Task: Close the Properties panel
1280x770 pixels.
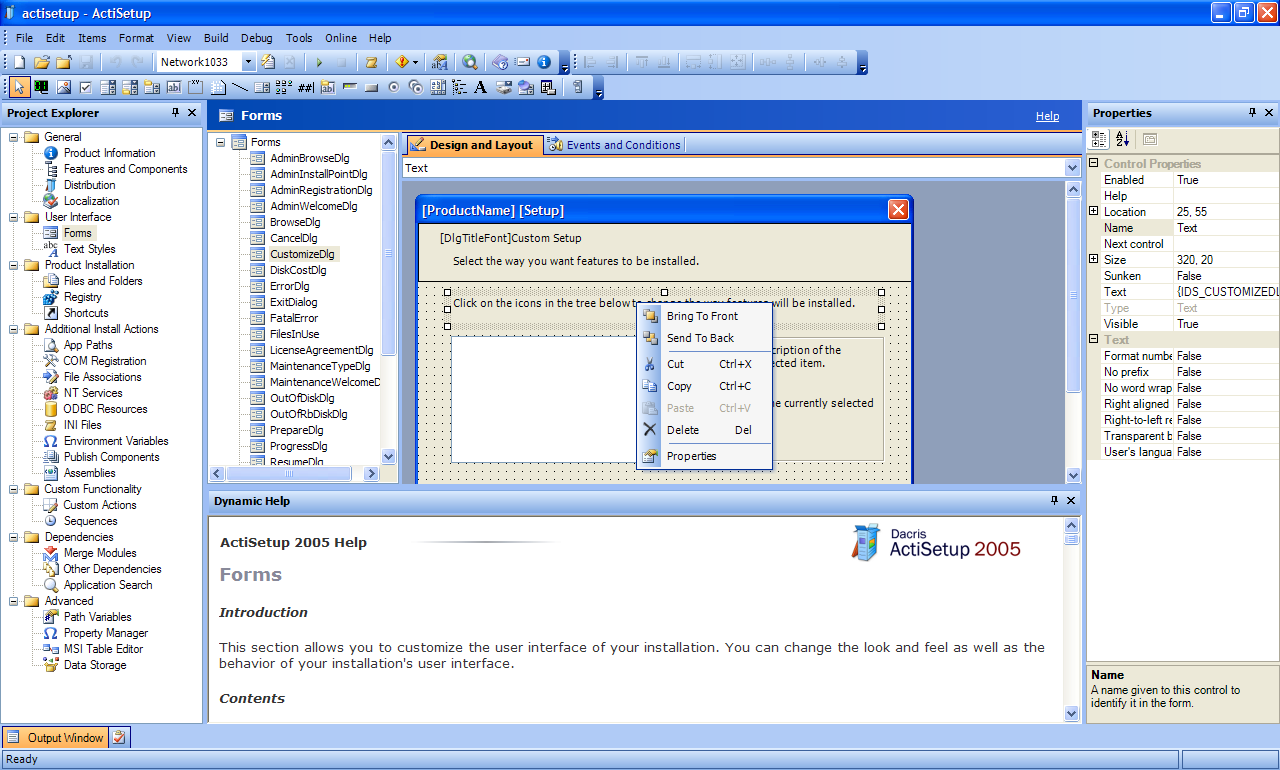Action: coord(1269,113)
